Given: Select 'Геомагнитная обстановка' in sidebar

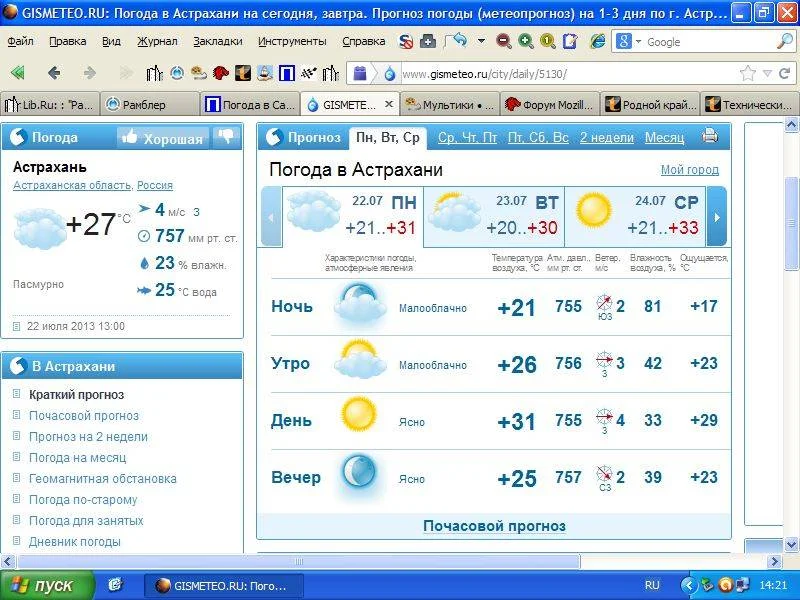Looking at the screenshot, I should click(89, 478).
